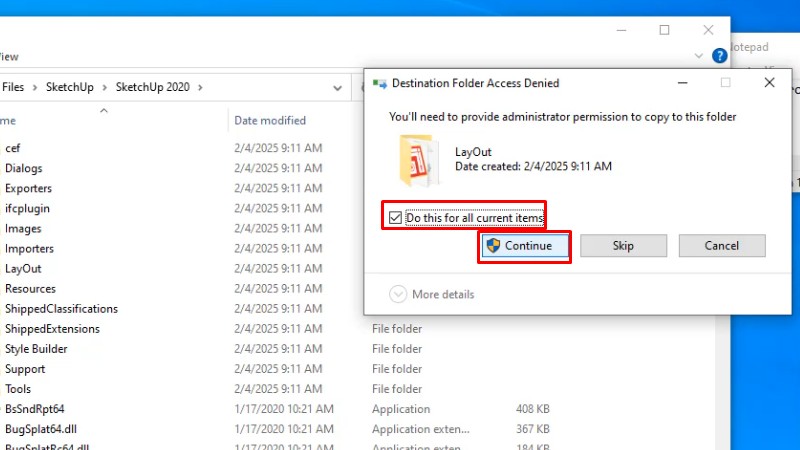
Task: Select the Exporters folder in the list
Action: click(28, 188)
